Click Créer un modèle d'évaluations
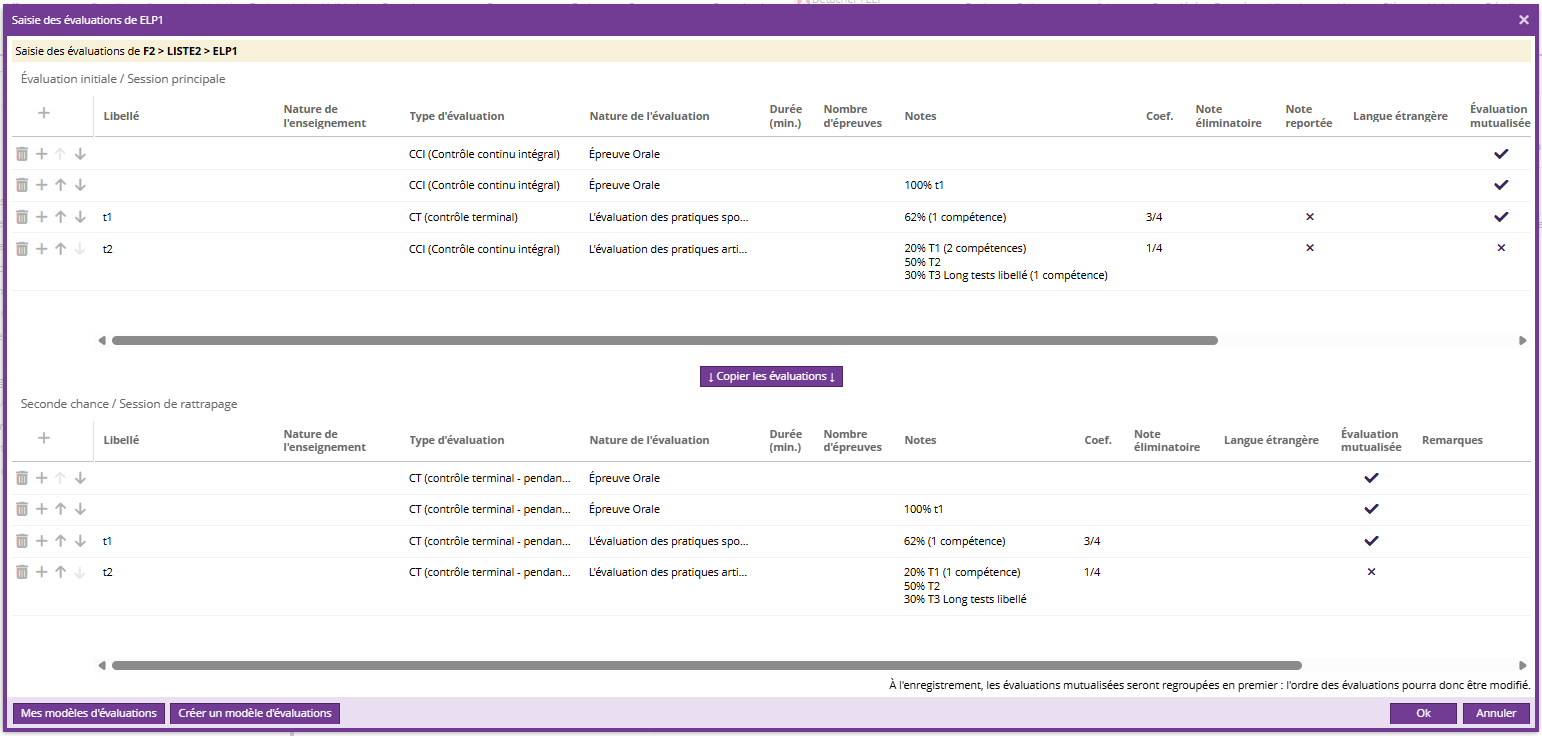This screenshot has width=1542, height=736. pyautogui.click(x=254, y=713)
